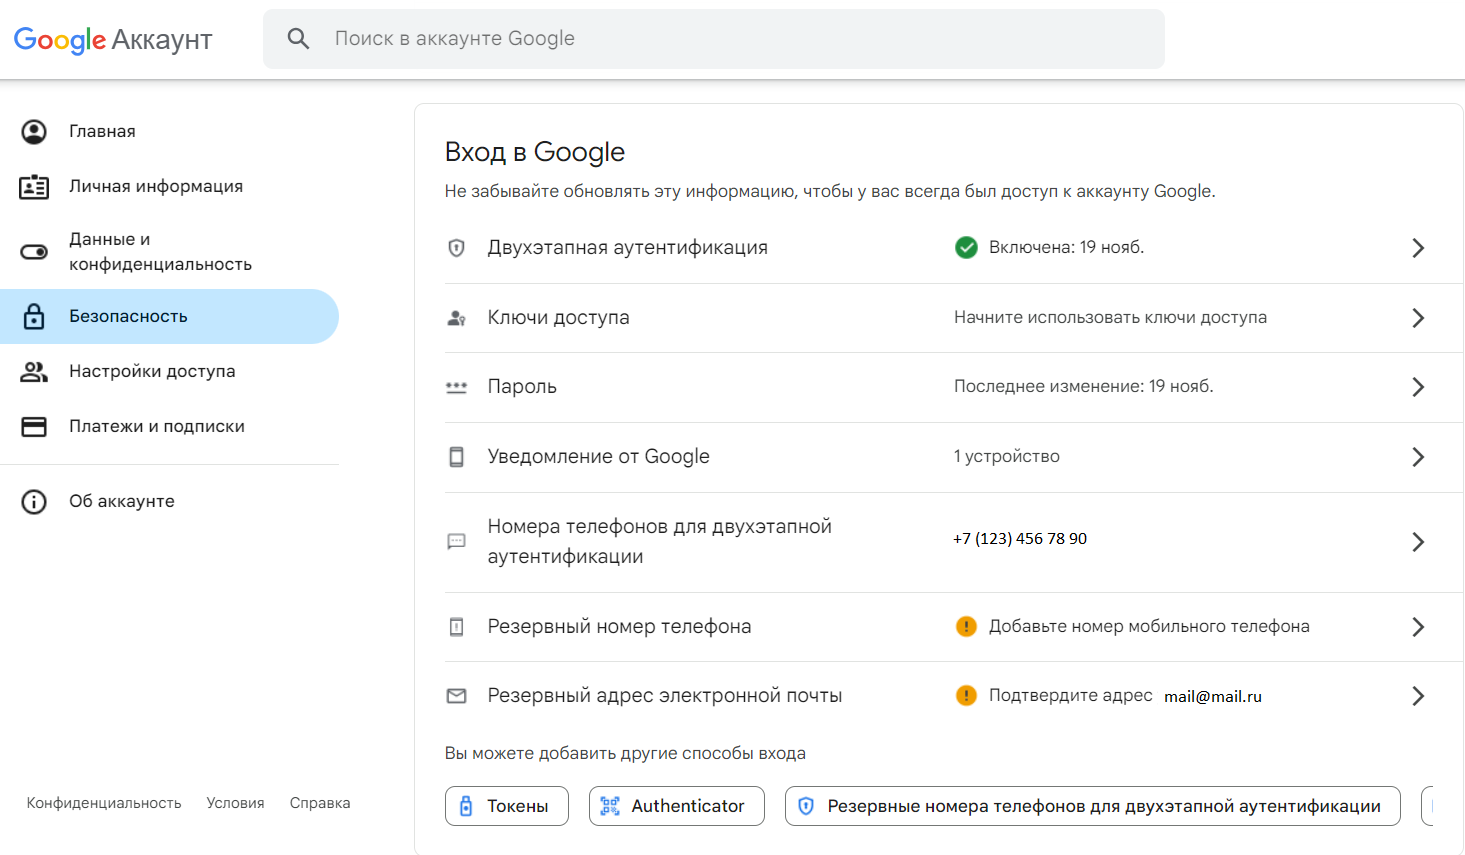Click the Данные и конфиденциальность toggle icon
This screenshot has width=1465, height=855.
pyautogui.click(x=34, y=251)
